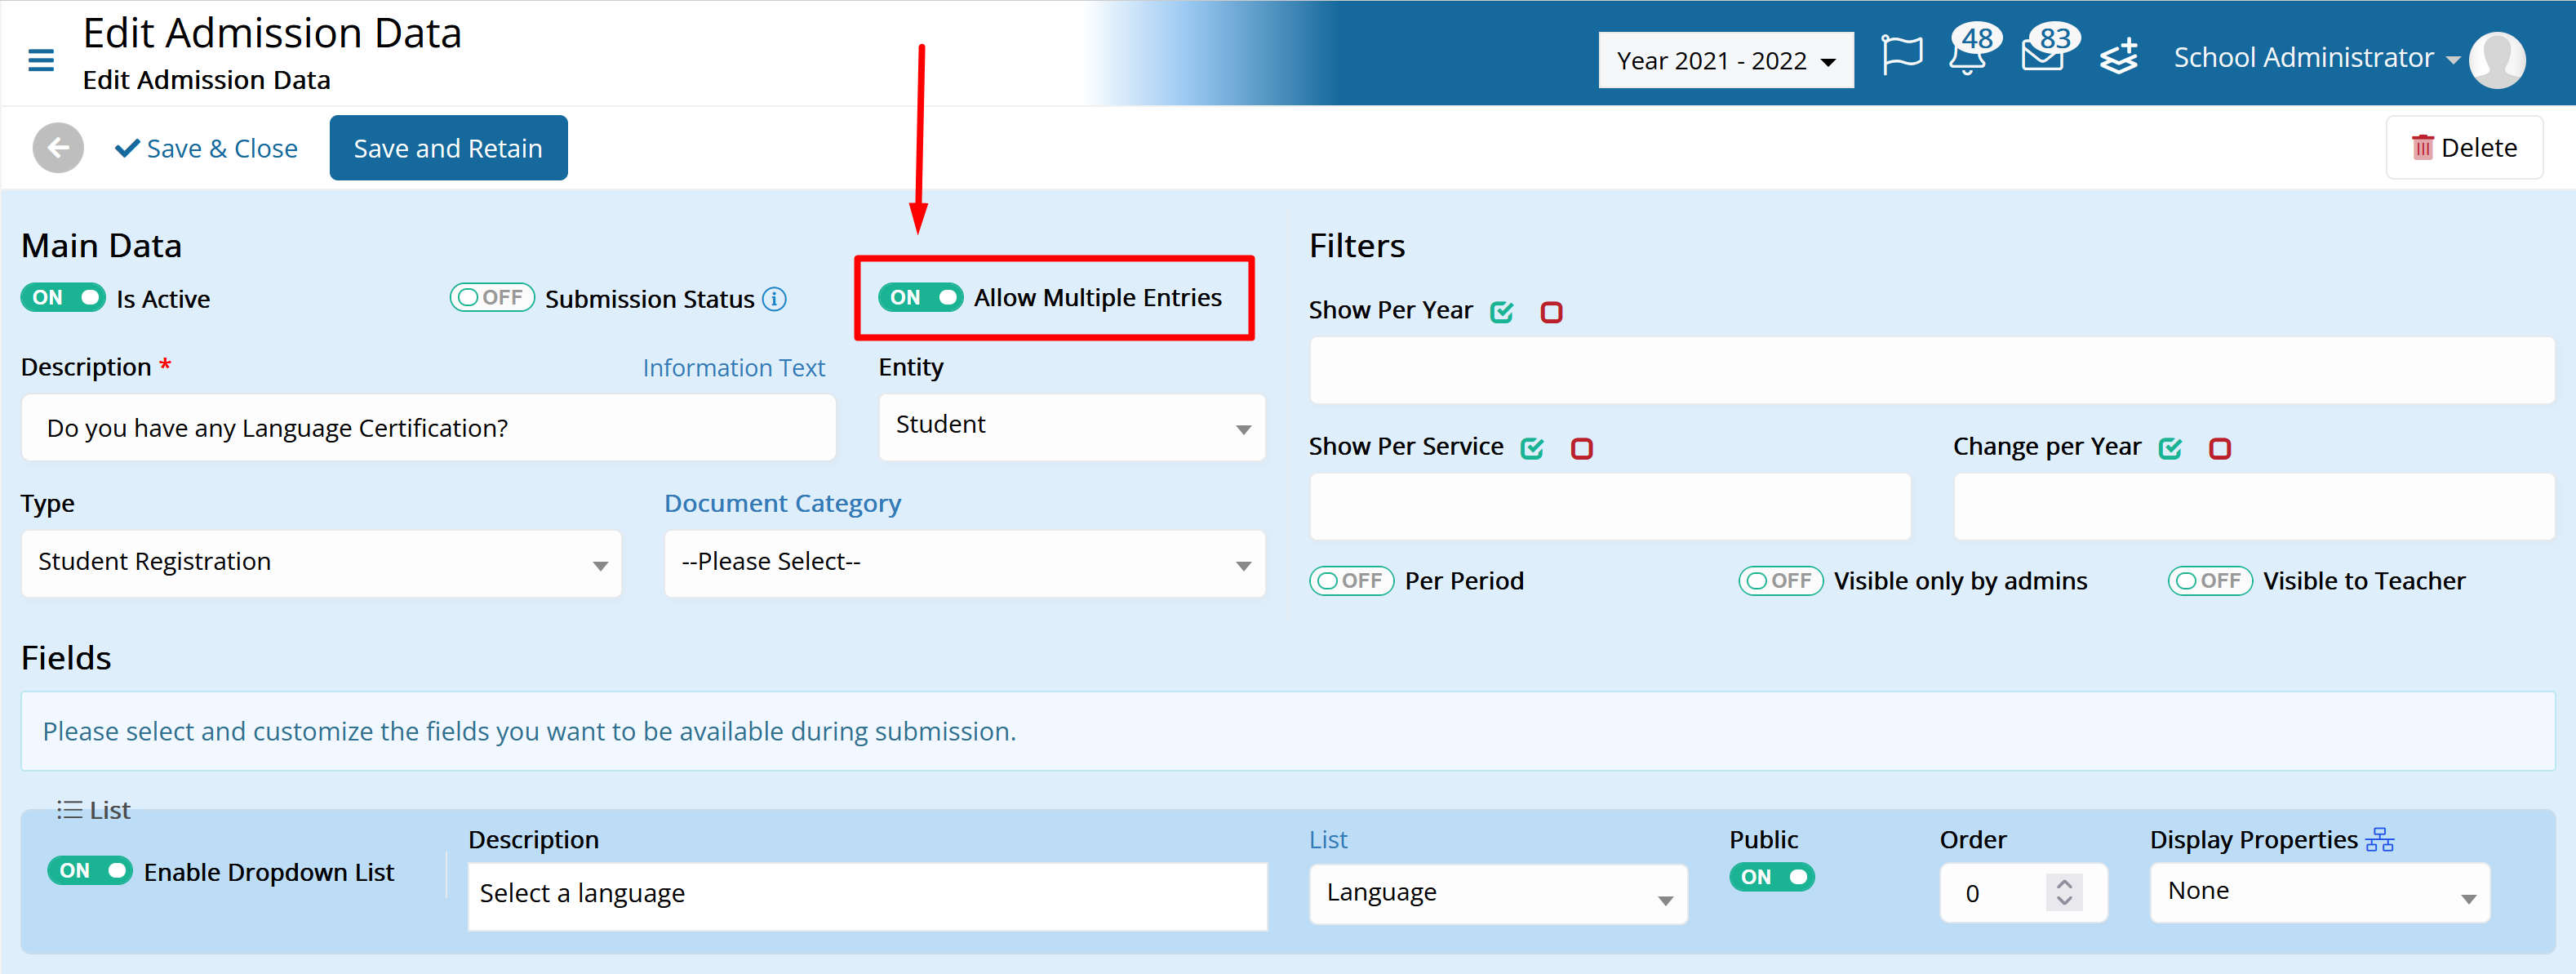
Task: Clear all for Show Per Year
Action: coord(1551,312)
